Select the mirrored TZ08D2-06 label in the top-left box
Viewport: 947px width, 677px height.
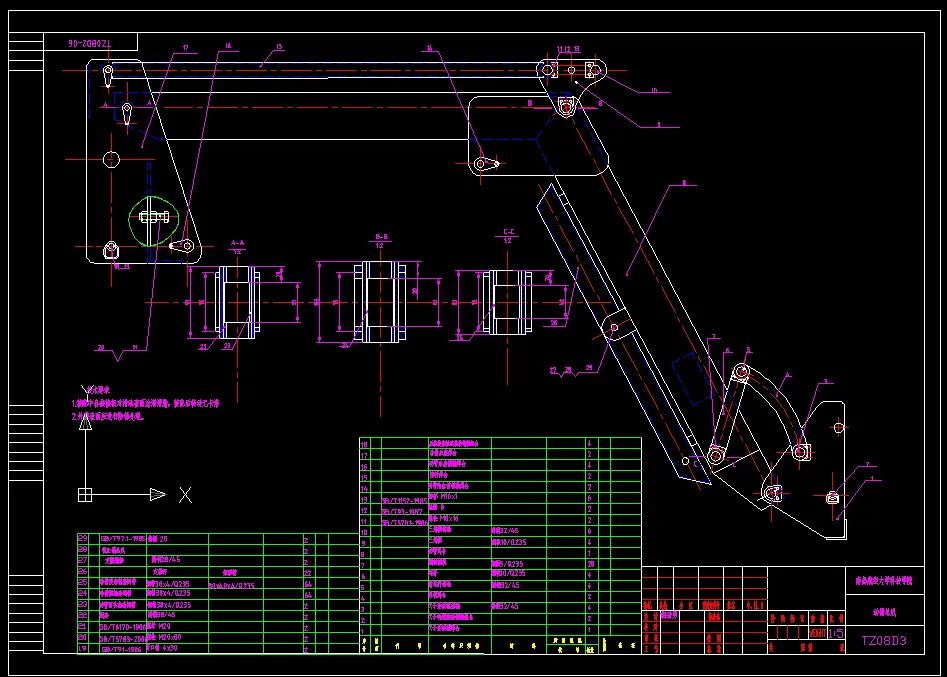[89, 43]
